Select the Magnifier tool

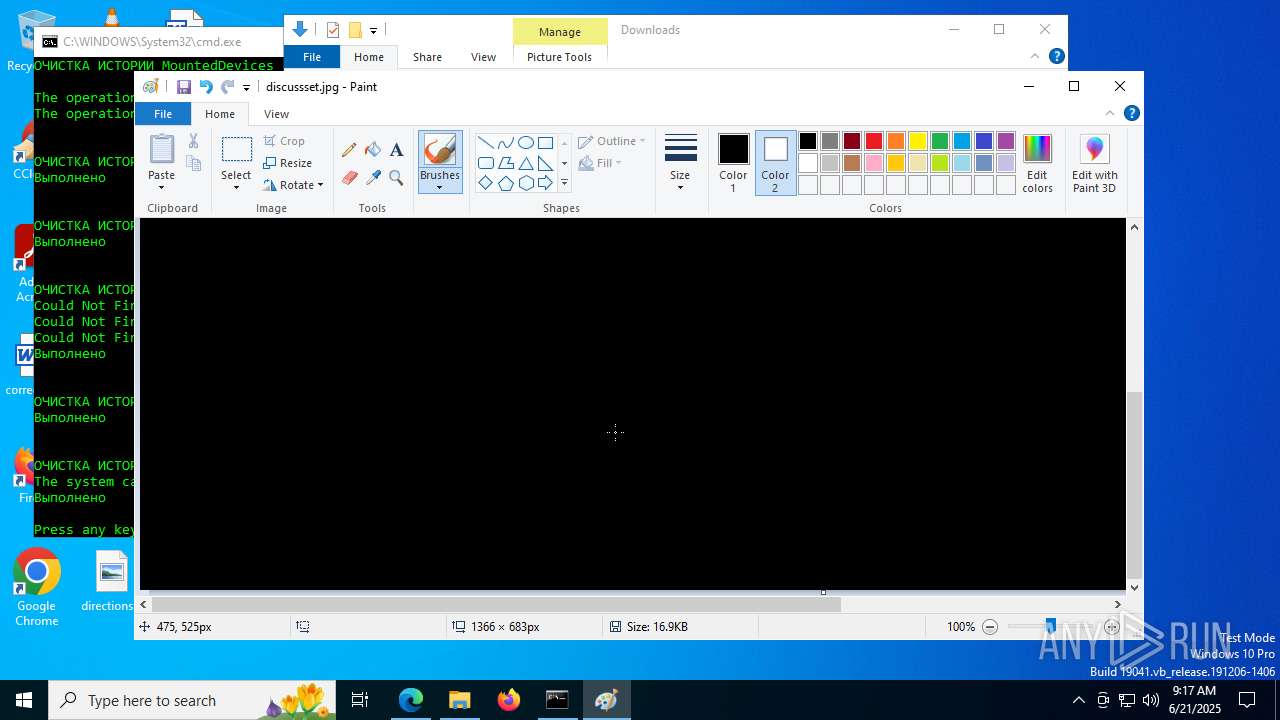tap(396, 178)
